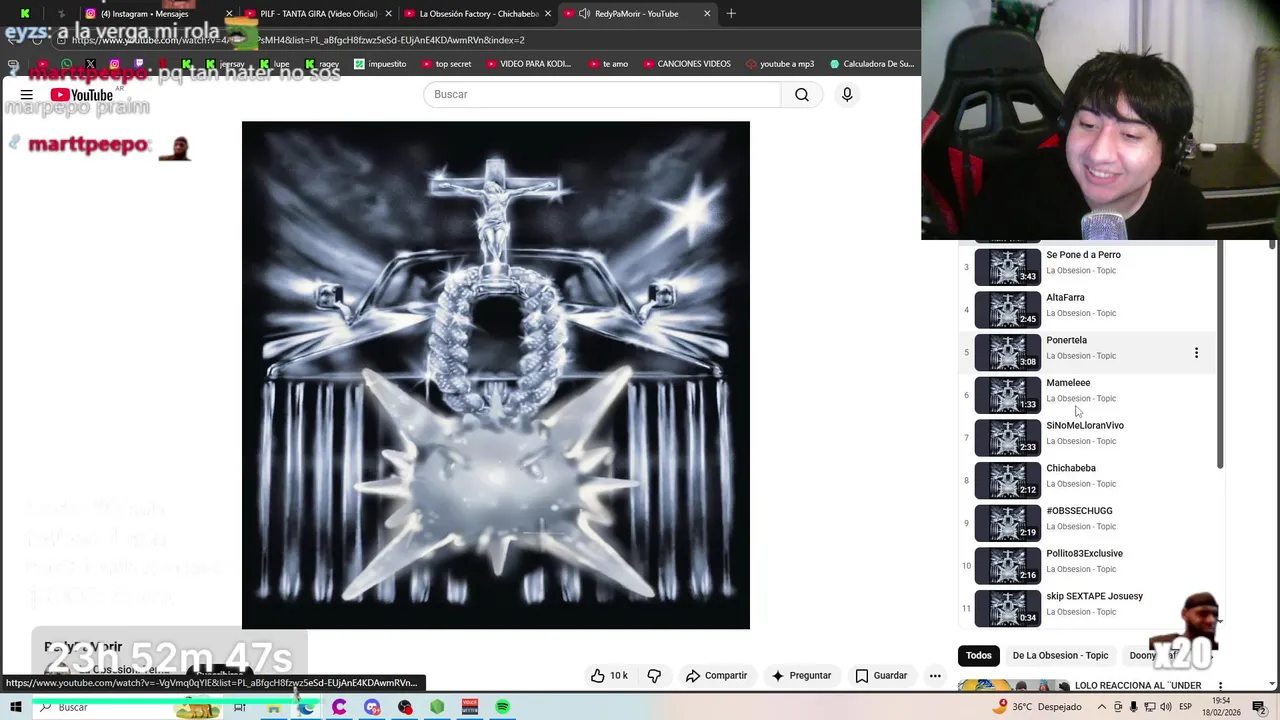1280x720 pixels.
Task: Select the RedyPaMorir - YouTube tab
Action: click(636, 14)
